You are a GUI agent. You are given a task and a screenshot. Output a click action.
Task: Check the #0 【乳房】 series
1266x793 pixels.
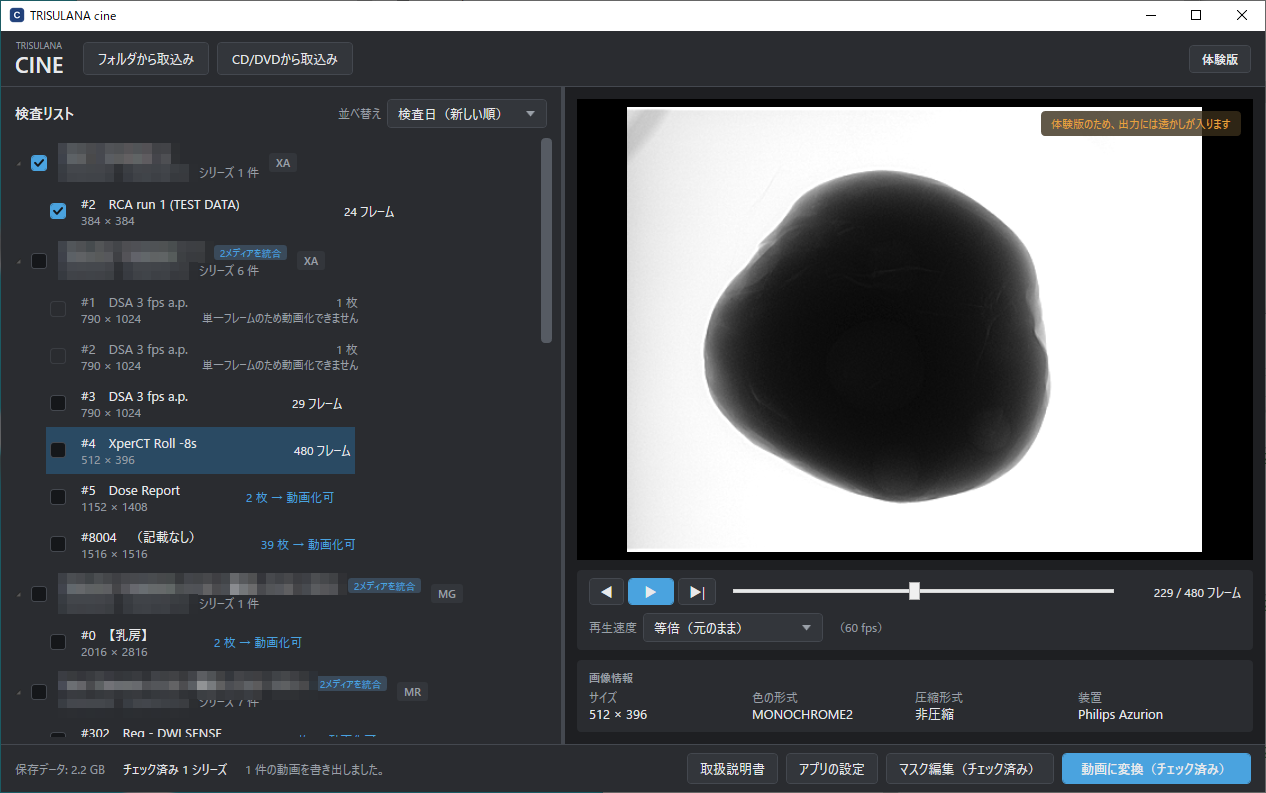(58, 641)
